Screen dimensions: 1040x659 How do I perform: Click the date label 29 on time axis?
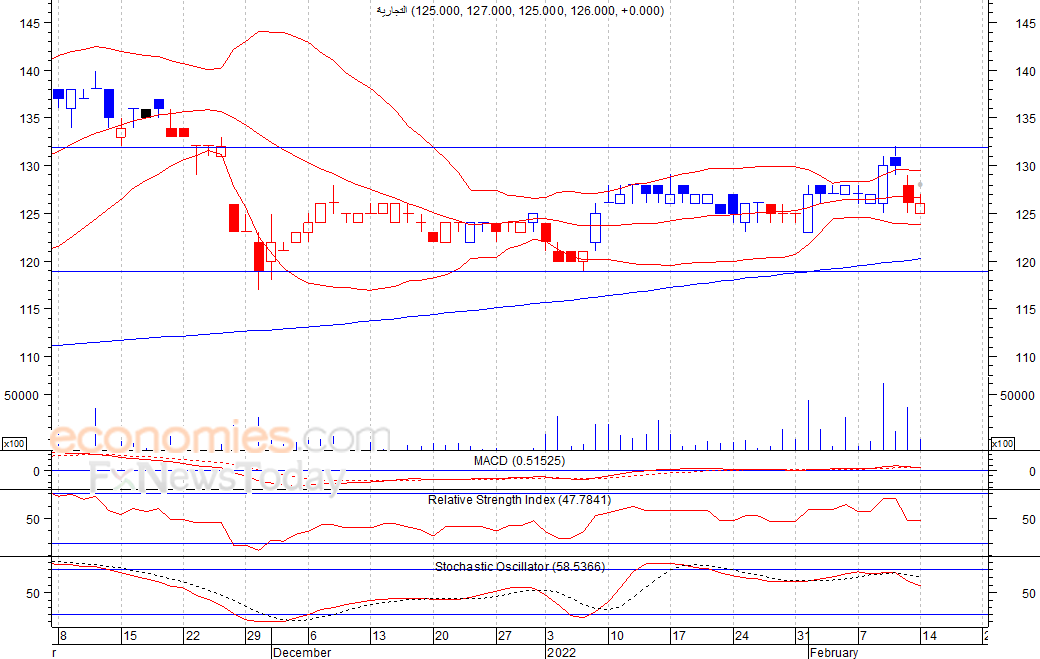tap(253, 636)
